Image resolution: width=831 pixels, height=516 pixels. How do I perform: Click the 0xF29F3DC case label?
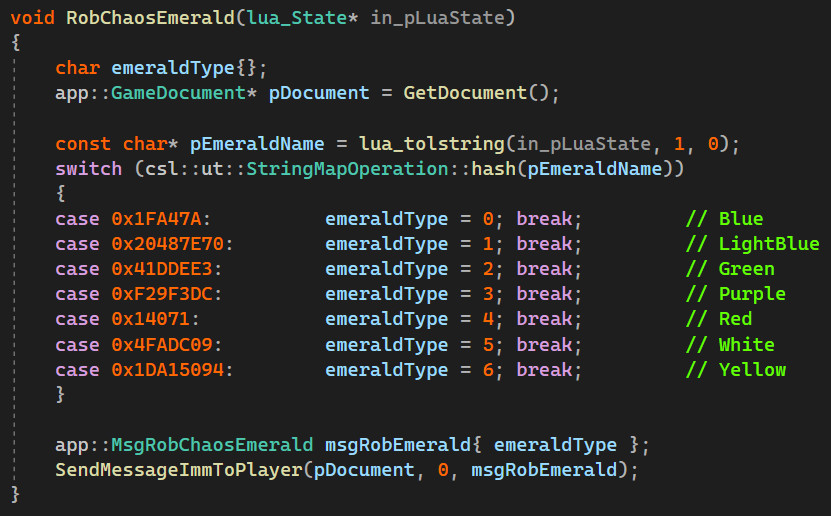162,293
